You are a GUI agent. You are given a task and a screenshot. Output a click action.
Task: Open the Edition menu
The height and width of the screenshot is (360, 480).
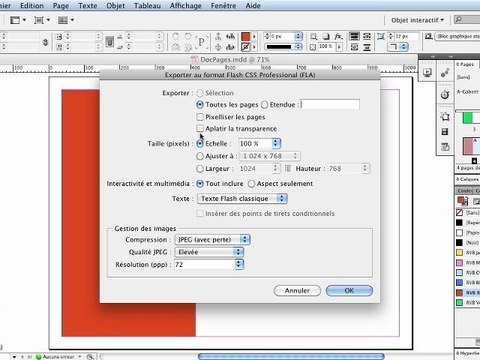tap(32, 6)
